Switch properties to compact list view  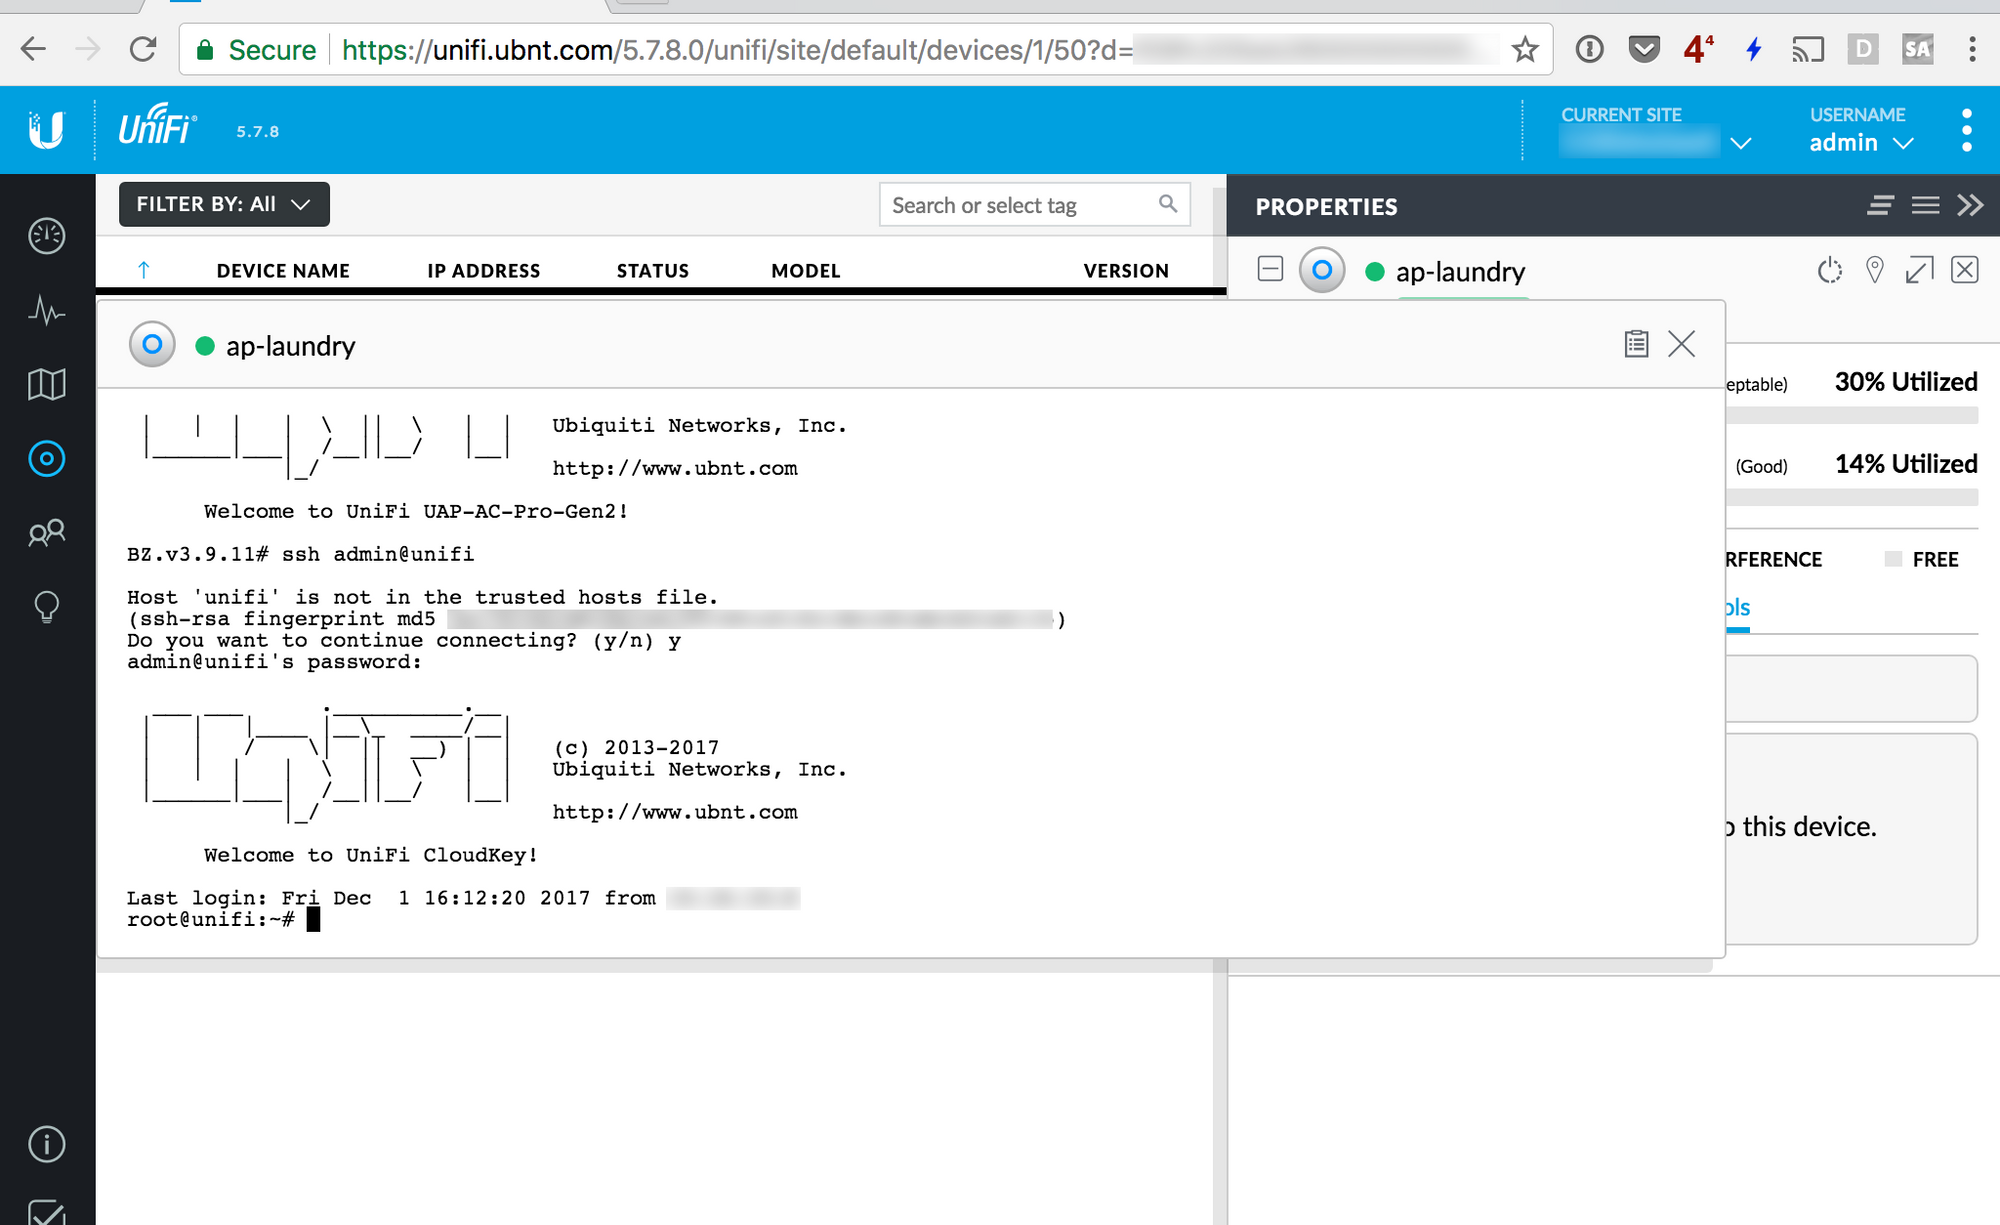(1880, 206)
